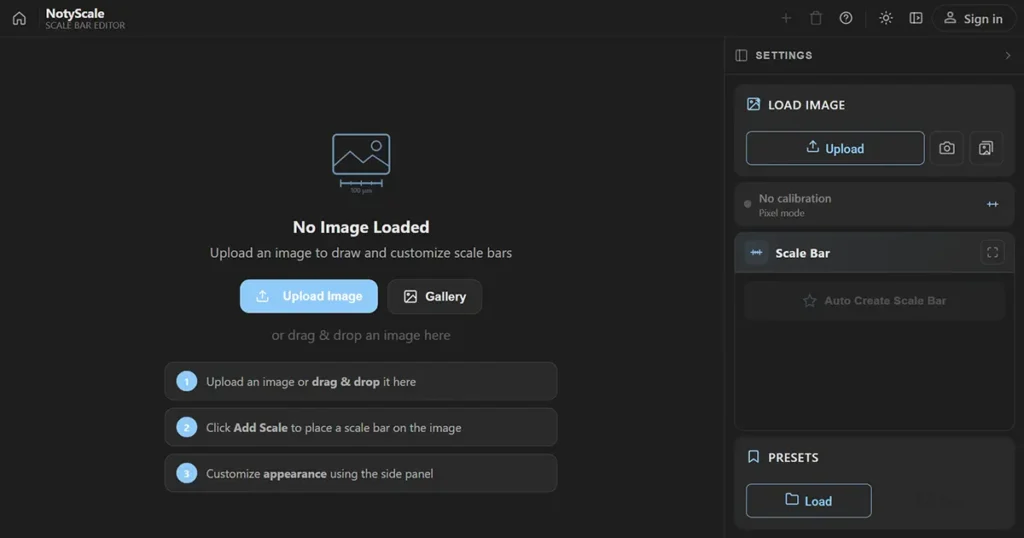Toggle the side panel layout icon
The image size is (1024, 538).
pos(916,18)
